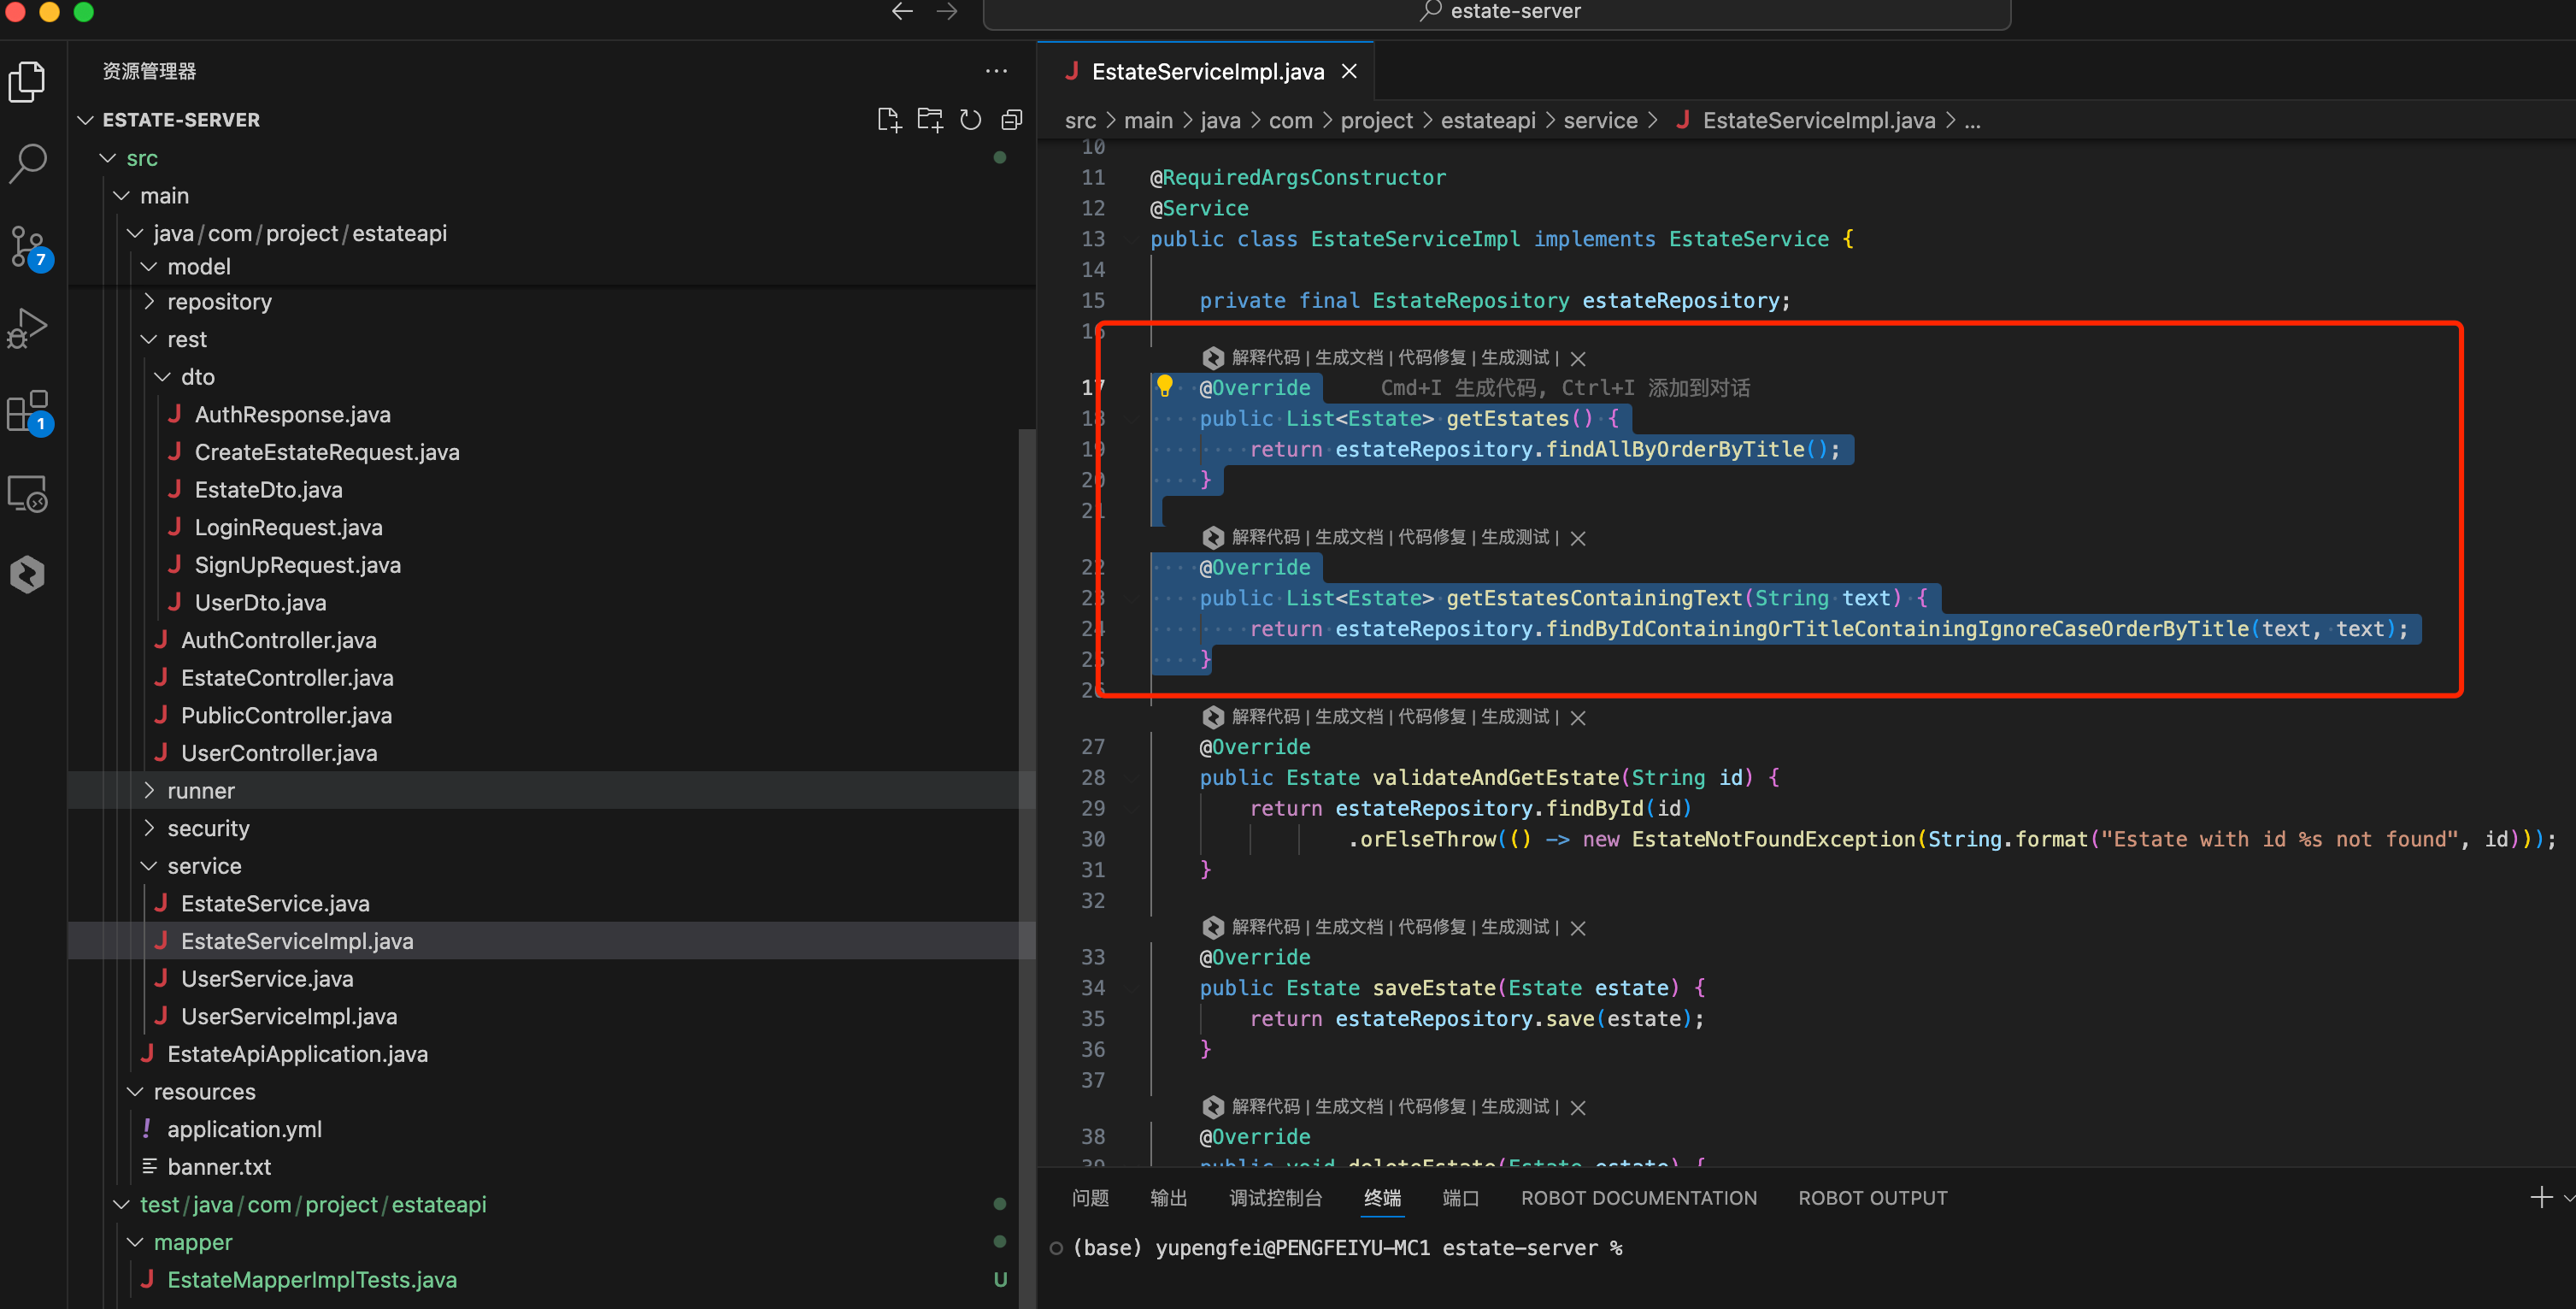Open the Search view in activity bar
The height and width of the screenshot is (1309, 2576).
click(x=28, y=163)
